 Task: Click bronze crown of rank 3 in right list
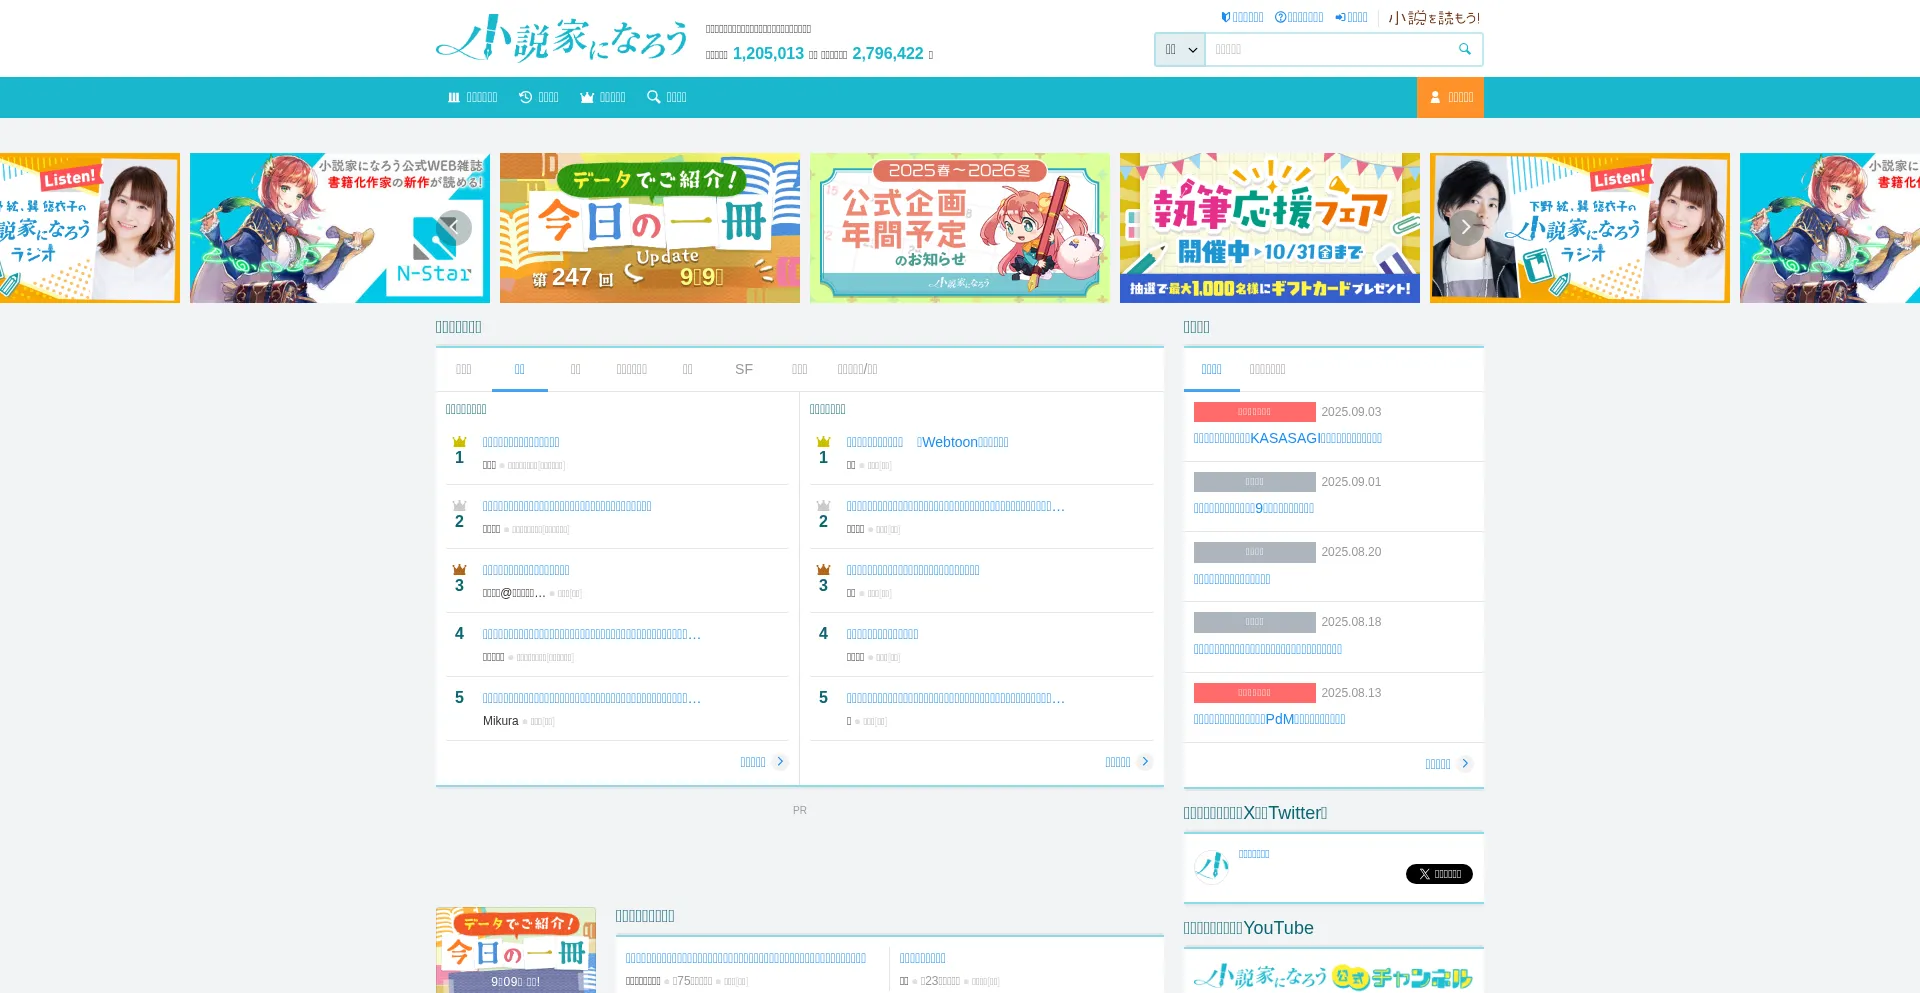(824, 570)
